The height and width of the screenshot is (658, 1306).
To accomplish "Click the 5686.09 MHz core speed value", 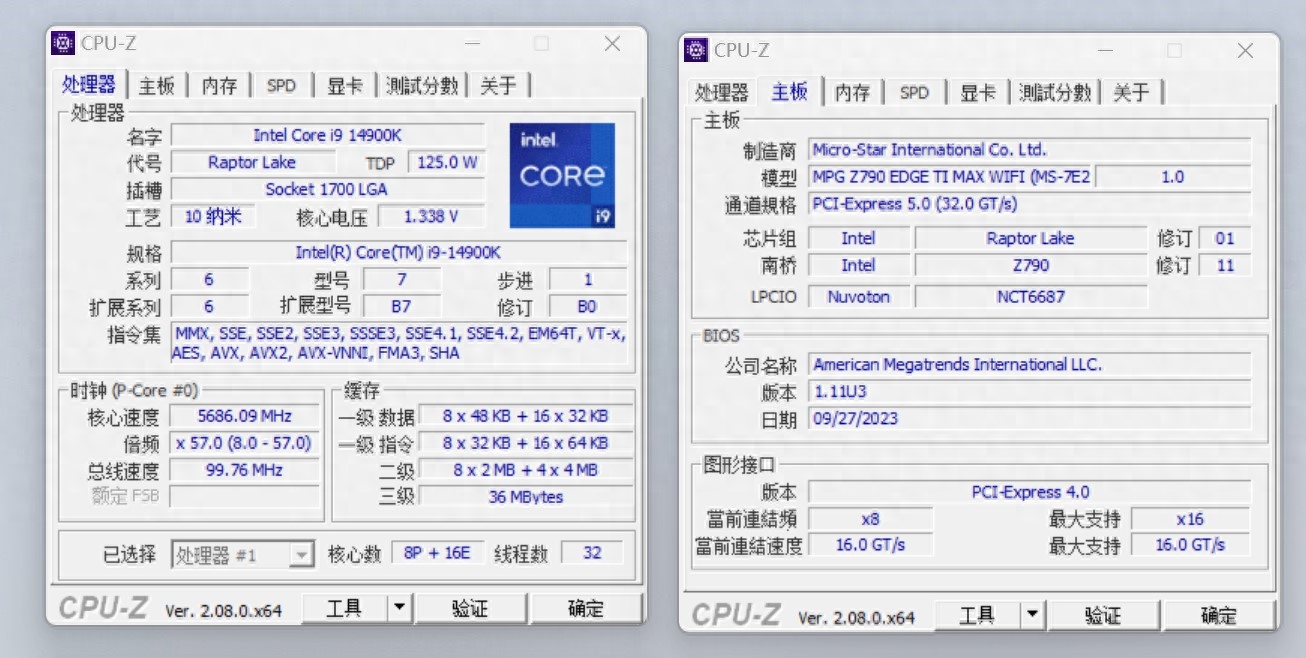I will [x=245, y=415].
